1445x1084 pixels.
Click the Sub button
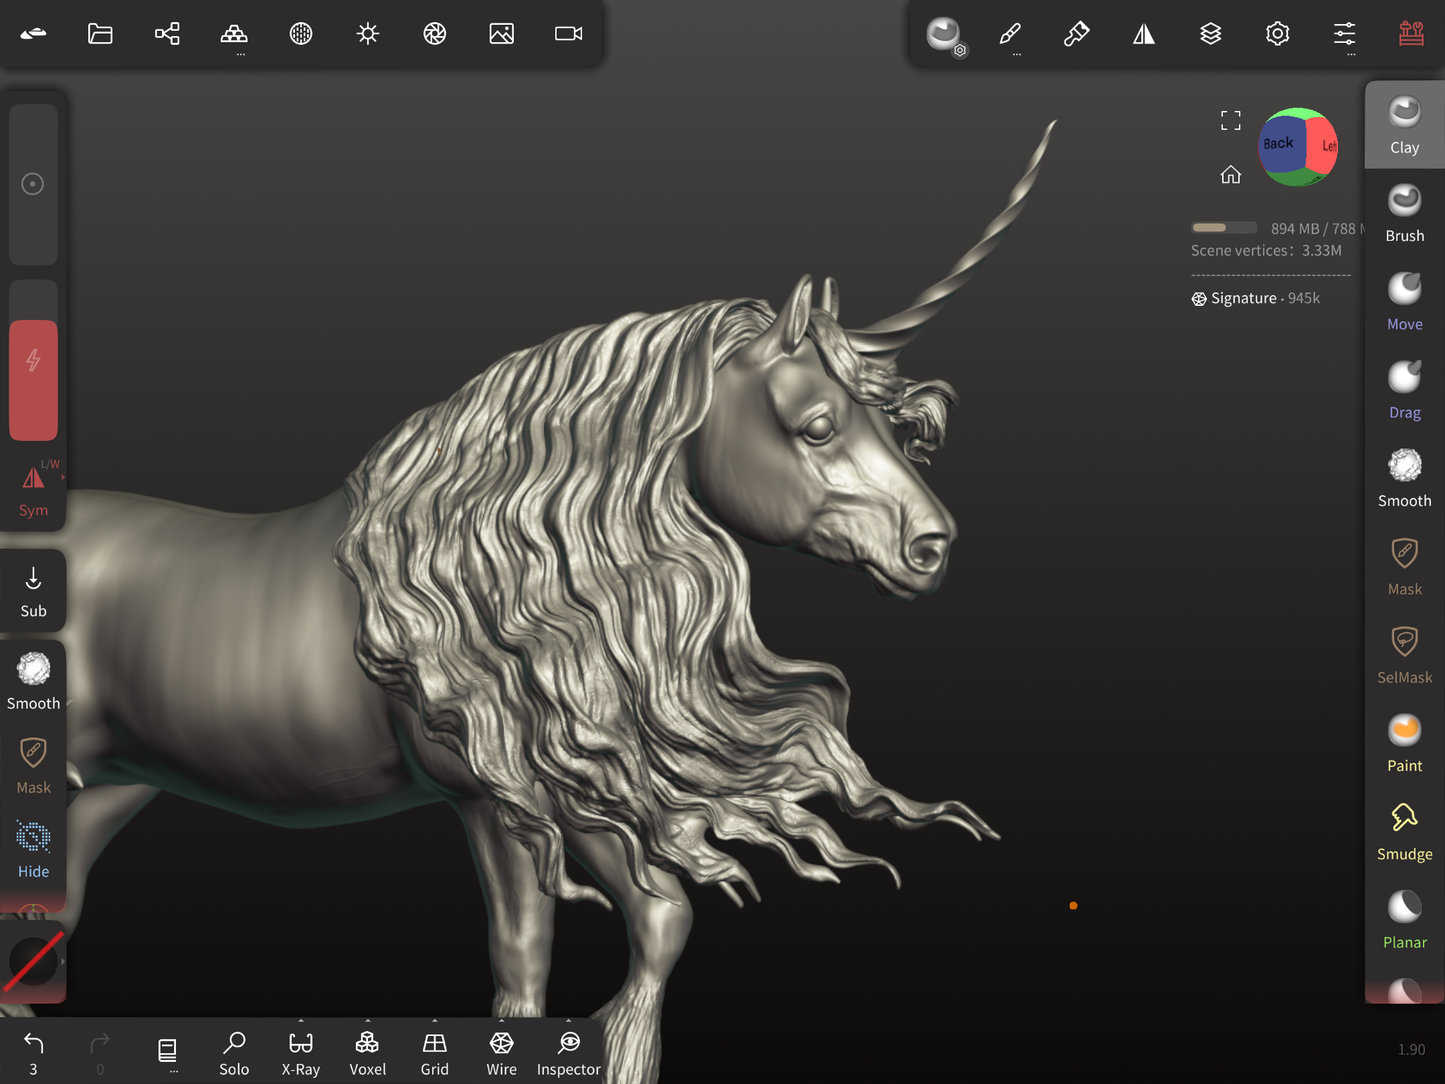[33, 591]
